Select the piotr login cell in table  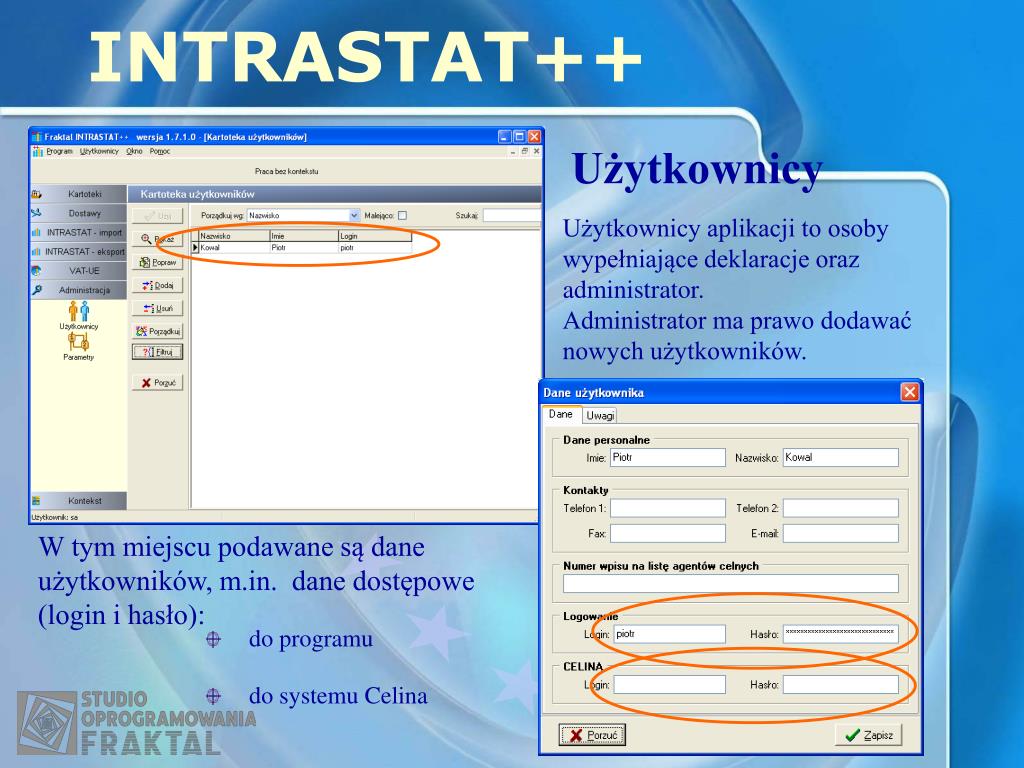[x=375, y=248]
